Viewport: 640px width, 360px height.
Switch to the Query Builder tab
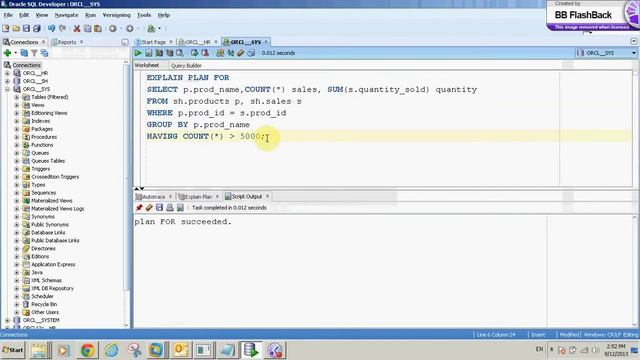(186, 65)
